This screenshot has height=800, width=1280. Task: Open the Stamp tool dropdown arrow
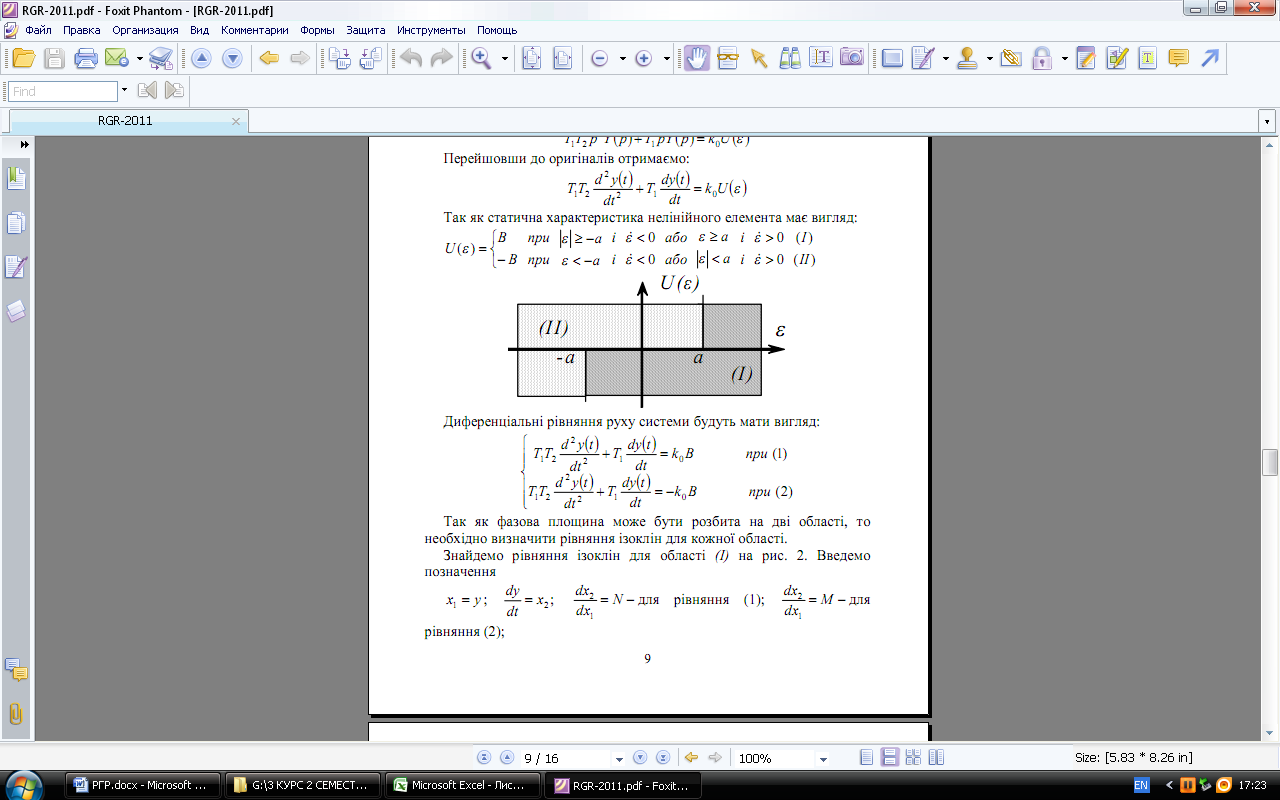pyautogui.click(x=990, y=58)
